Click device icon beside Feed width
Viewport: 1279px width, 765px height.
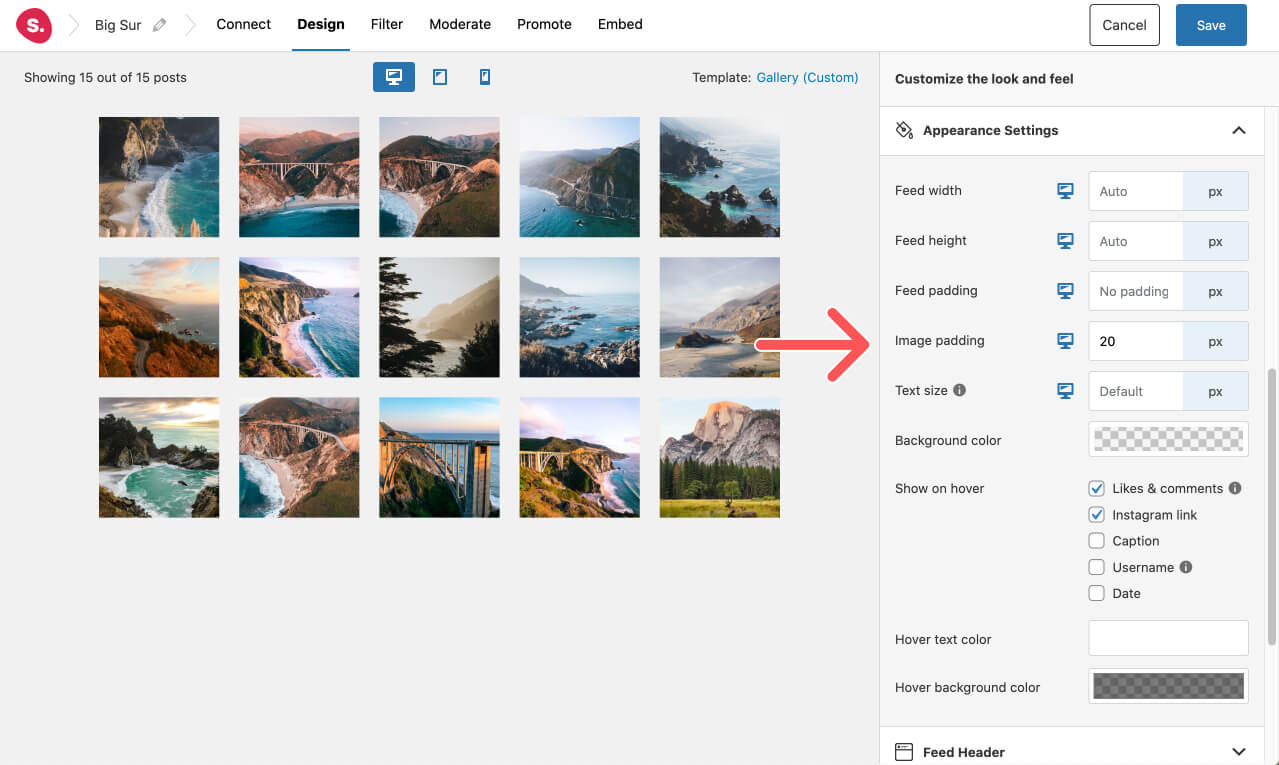pos(1066,191)
